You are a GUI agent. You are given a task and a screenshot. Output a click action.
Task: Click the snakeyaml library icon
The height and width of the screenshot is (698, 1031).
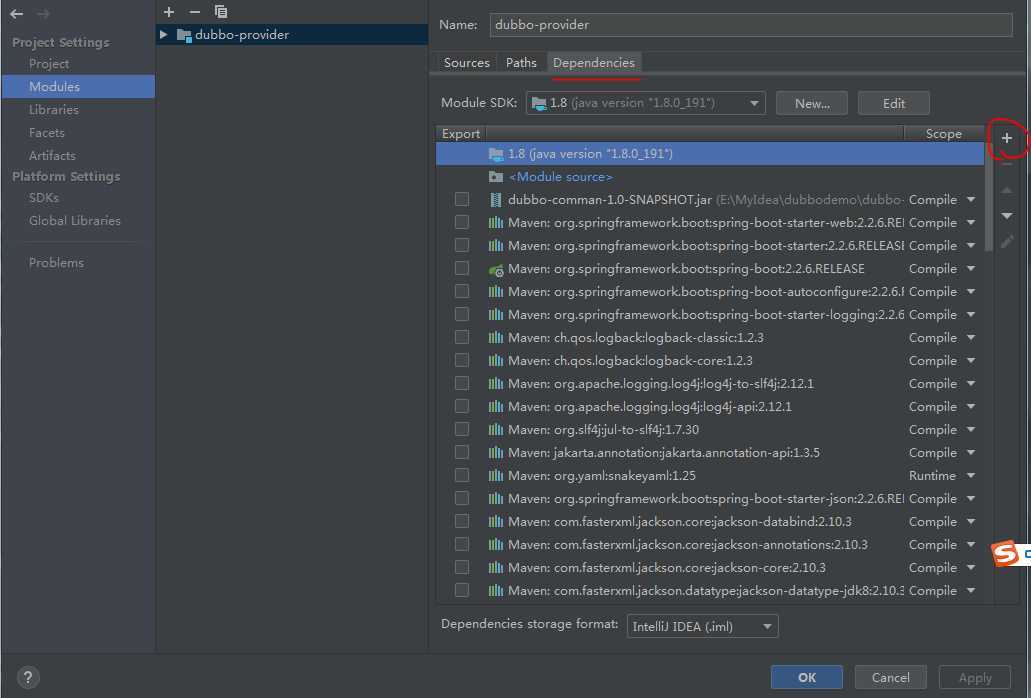[496, 476]
